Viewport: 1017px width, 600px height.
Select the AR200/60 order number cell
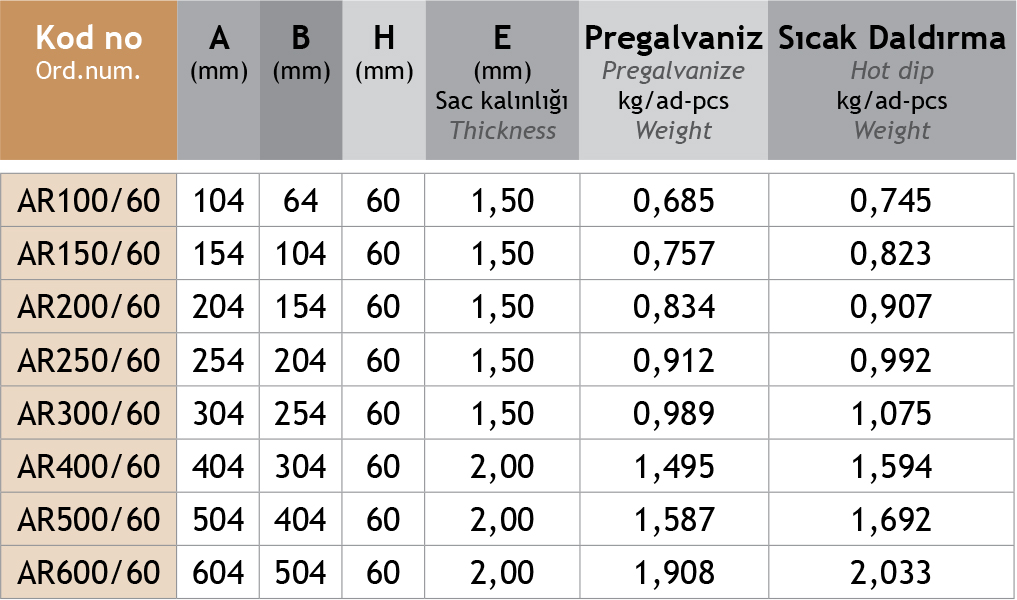(x=89, y=307)
